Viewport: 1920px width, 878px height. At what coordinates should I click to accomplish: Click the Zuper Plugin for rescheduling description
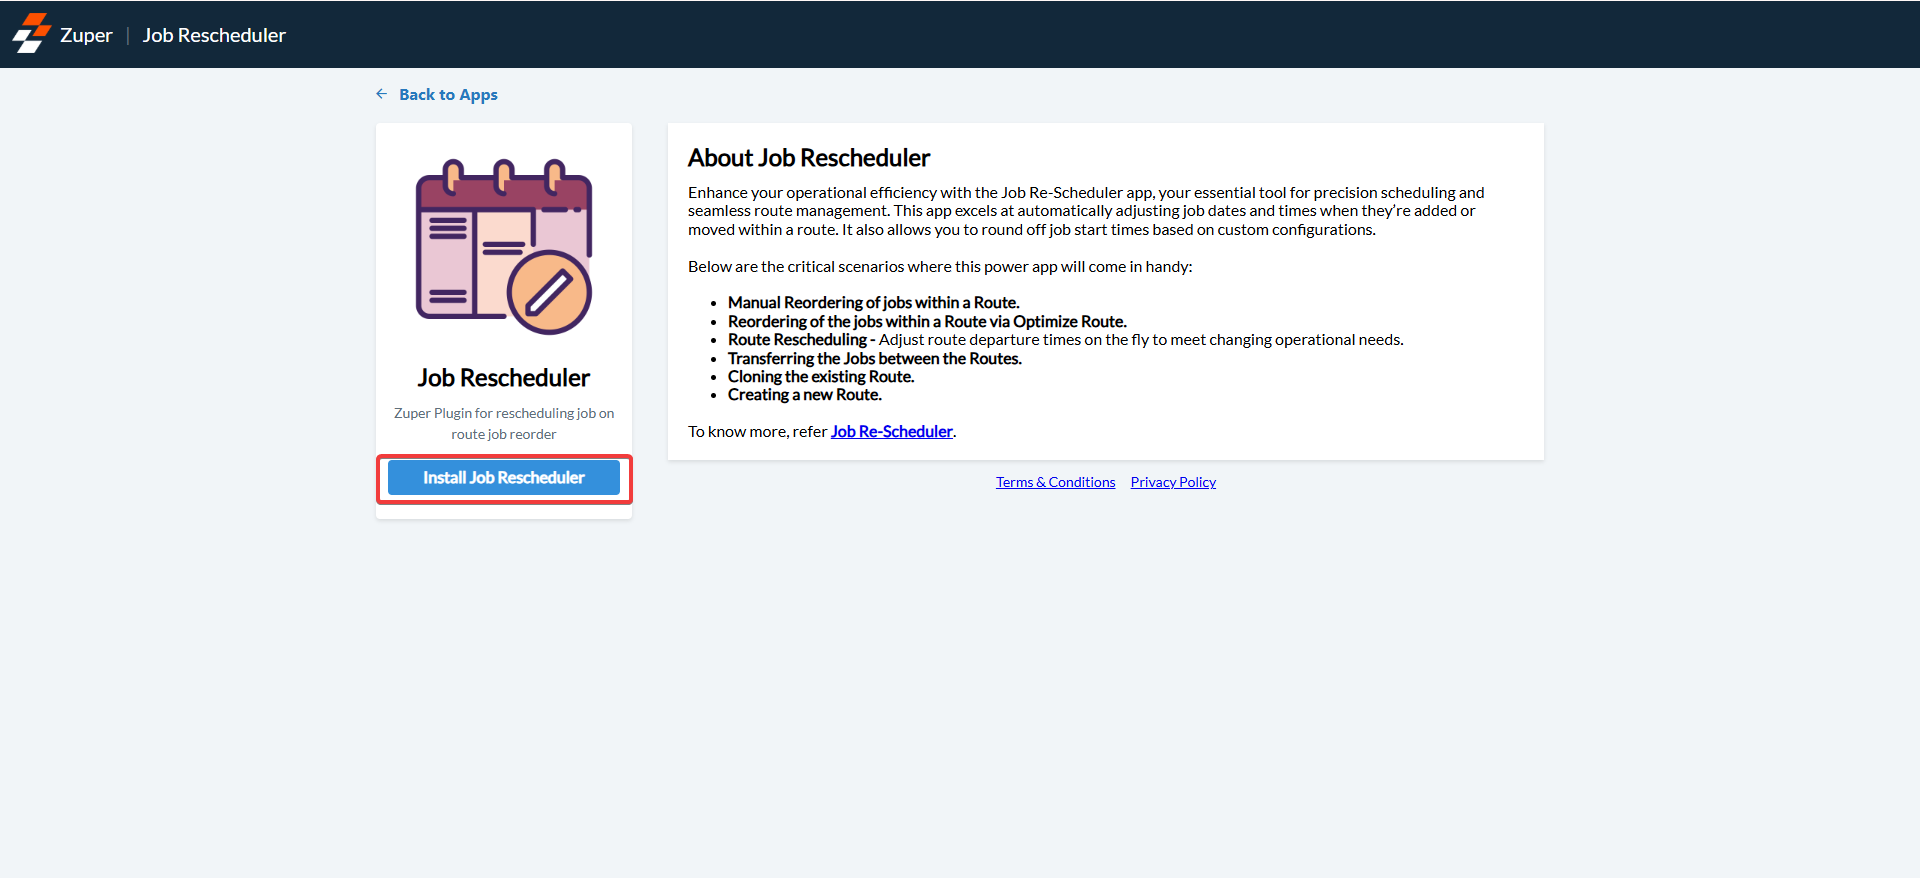point(504,424)
